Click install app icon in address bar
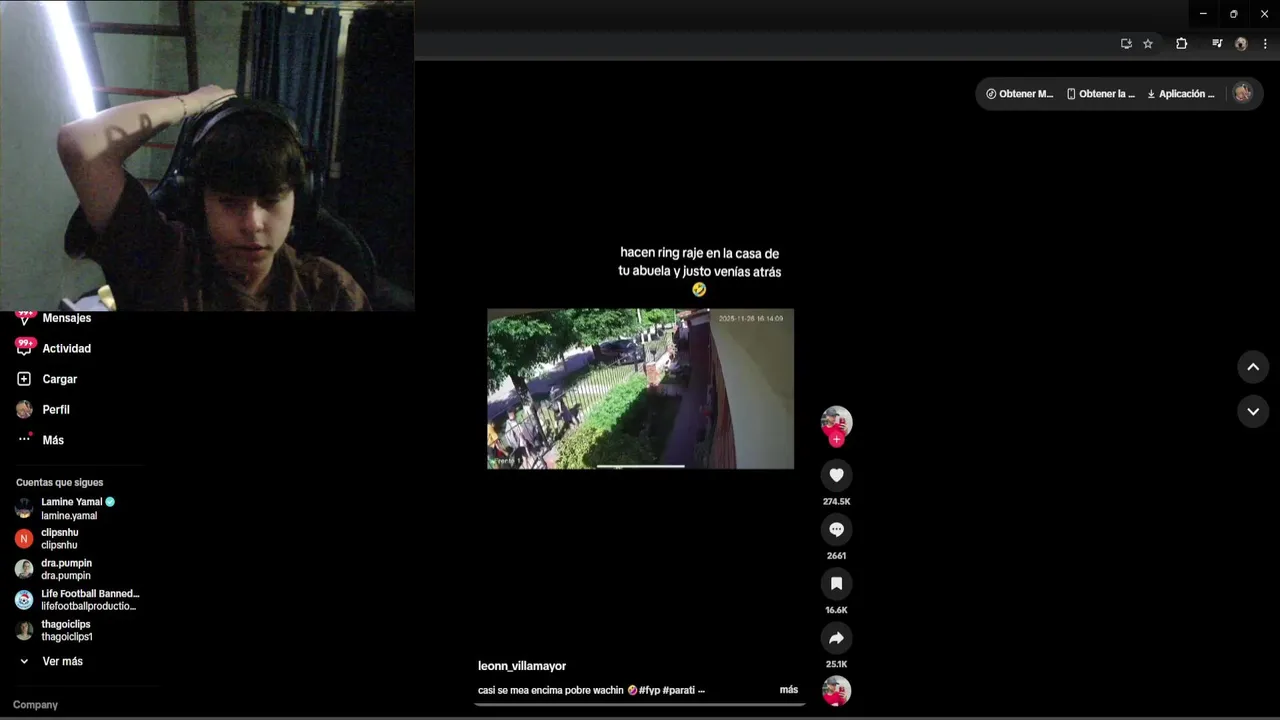Screen dimensions: 1280x720 click(1126, 43)
